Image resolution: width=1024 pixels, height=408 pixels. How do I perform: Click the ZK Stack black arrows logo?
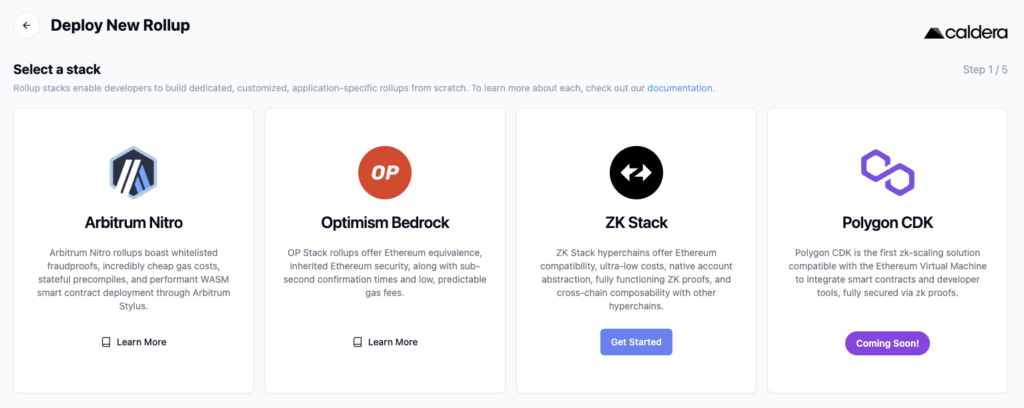636,172
